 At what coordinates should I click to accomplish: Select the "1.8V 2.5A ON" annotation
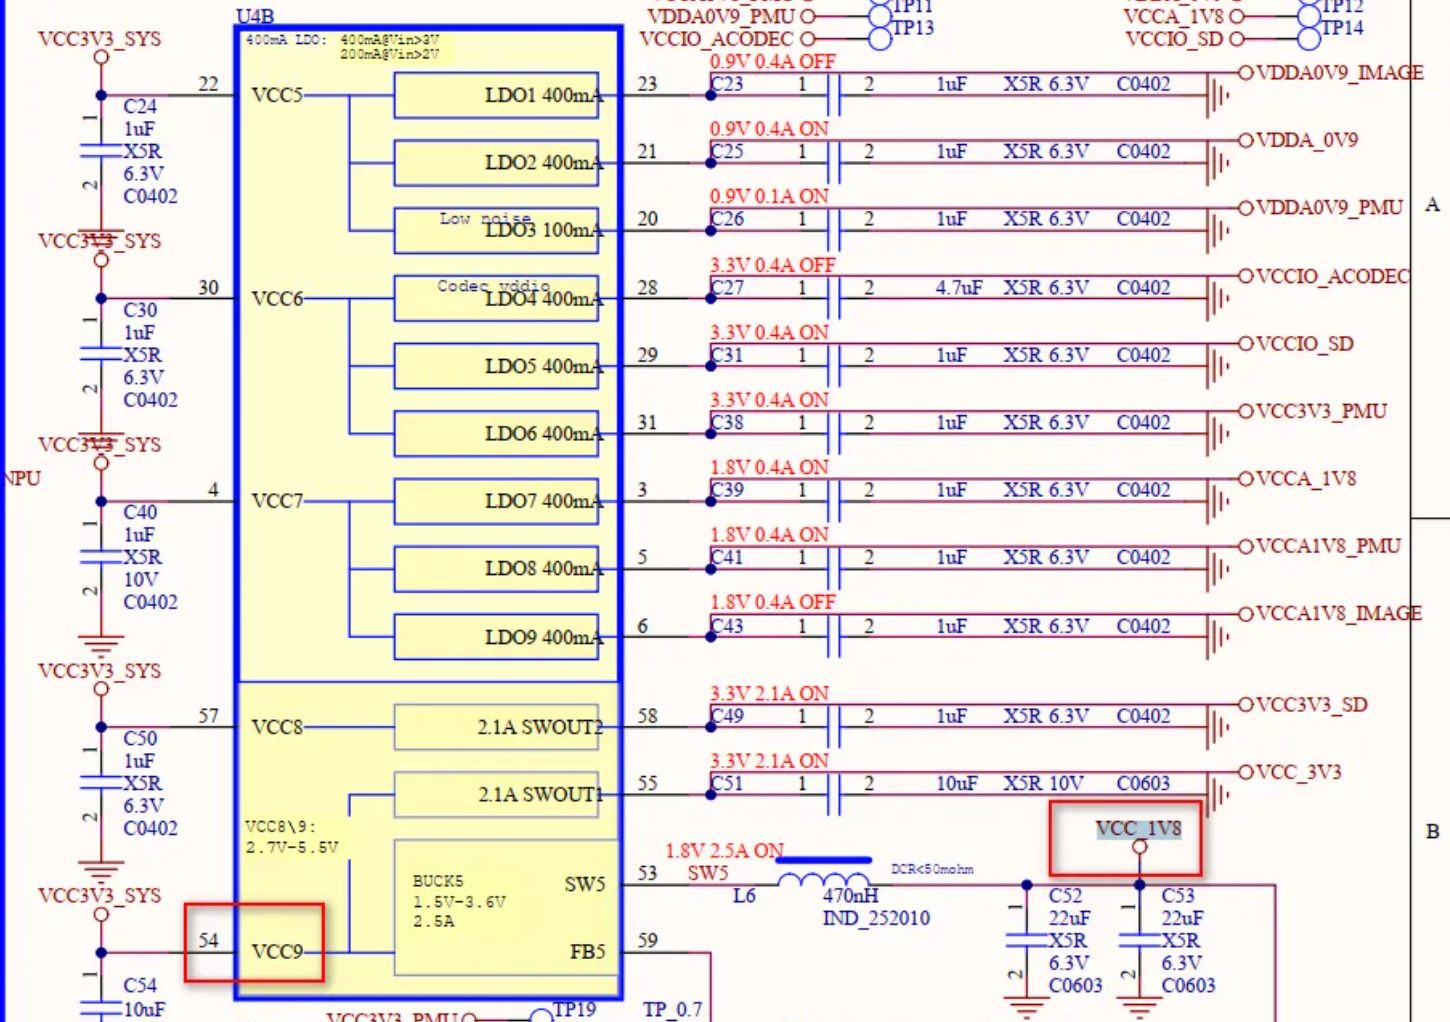724,851
